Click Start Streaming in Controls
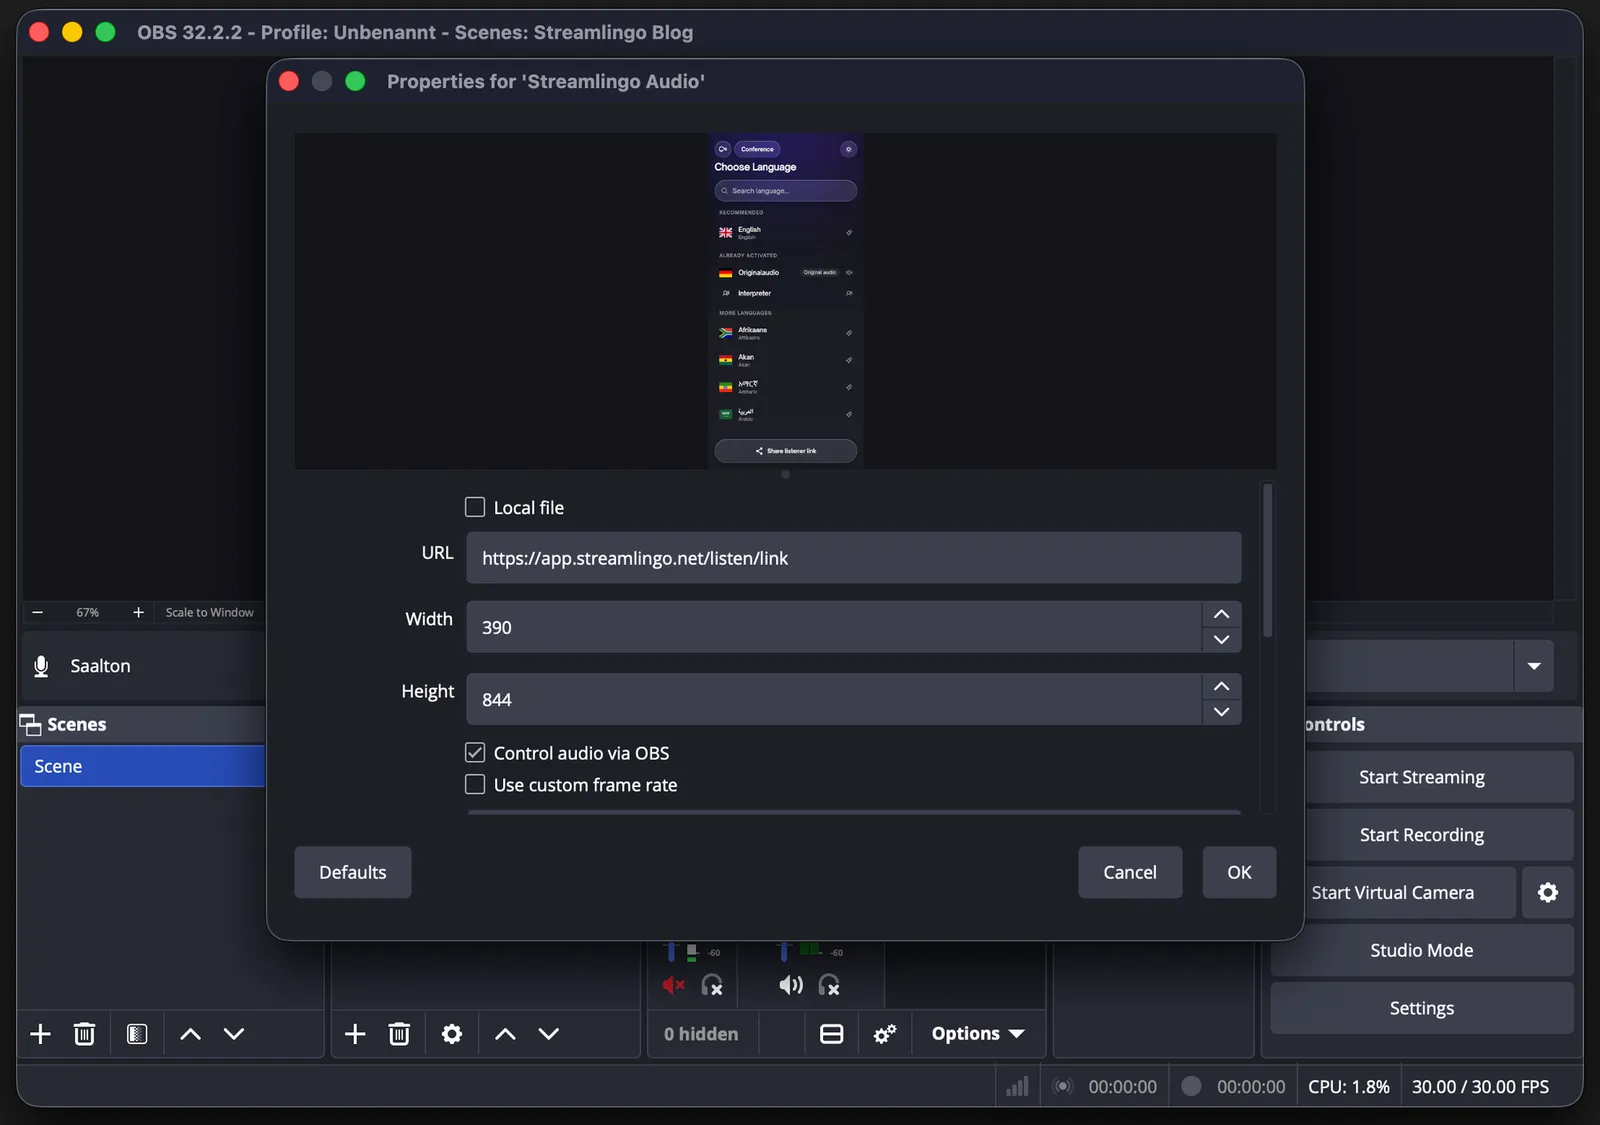This screenshot has width=1600, height=1125. pos(1421,777)
